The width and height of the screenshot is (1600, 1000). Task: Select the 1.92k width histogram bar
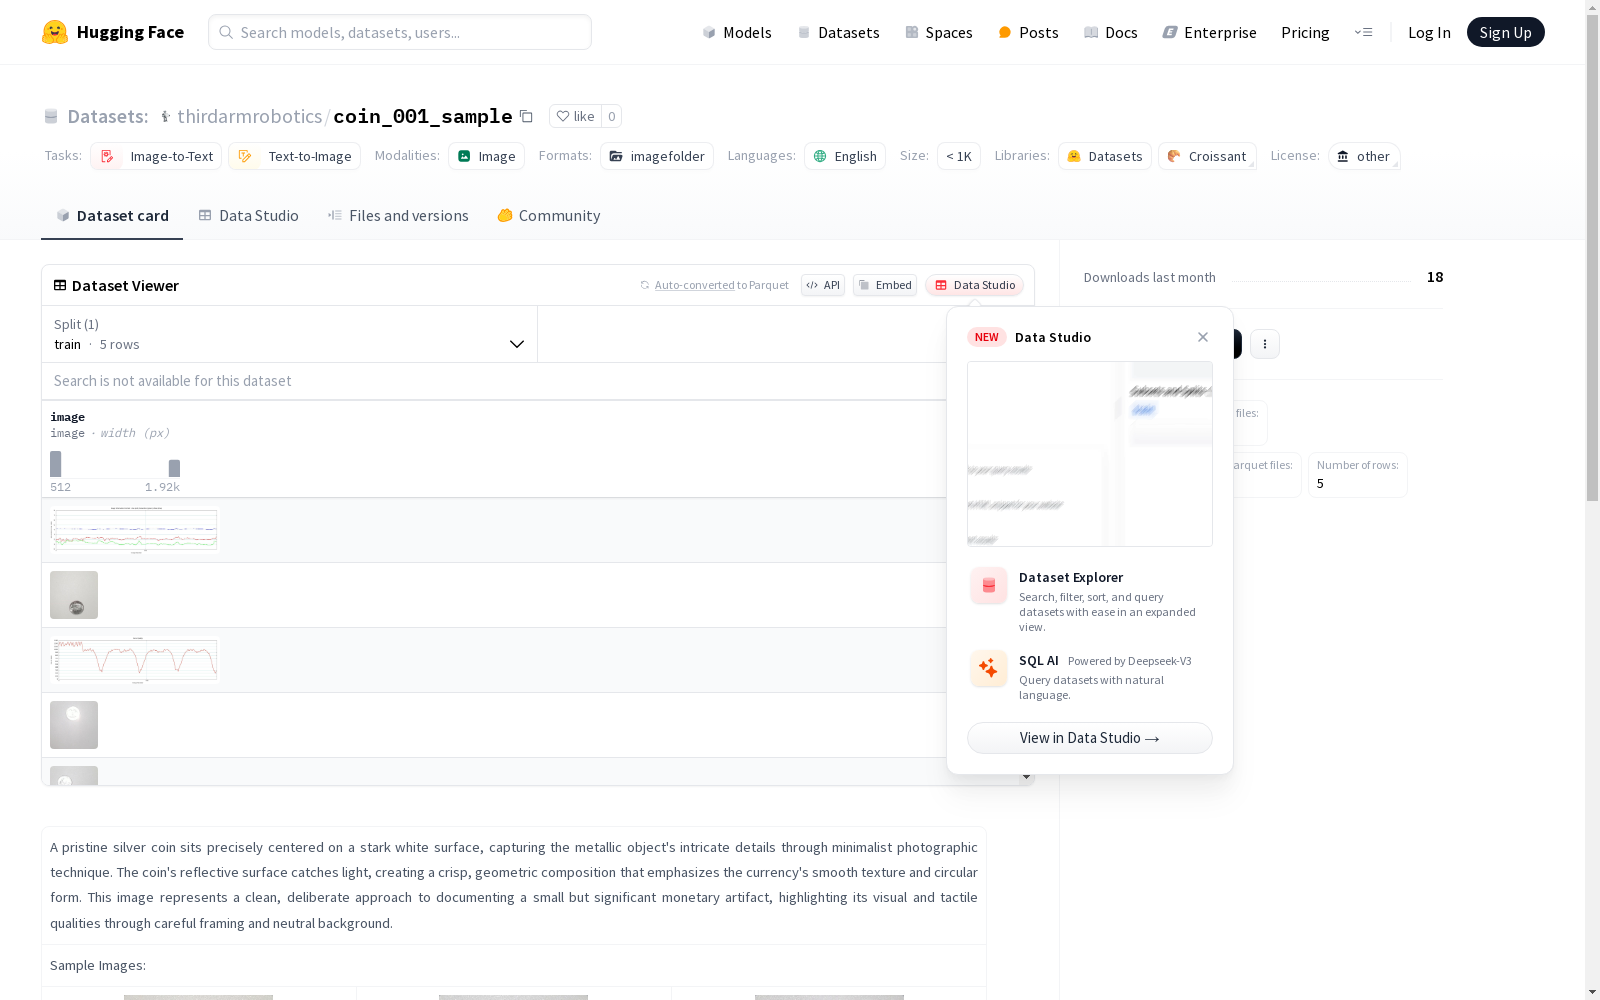(174, 468)
